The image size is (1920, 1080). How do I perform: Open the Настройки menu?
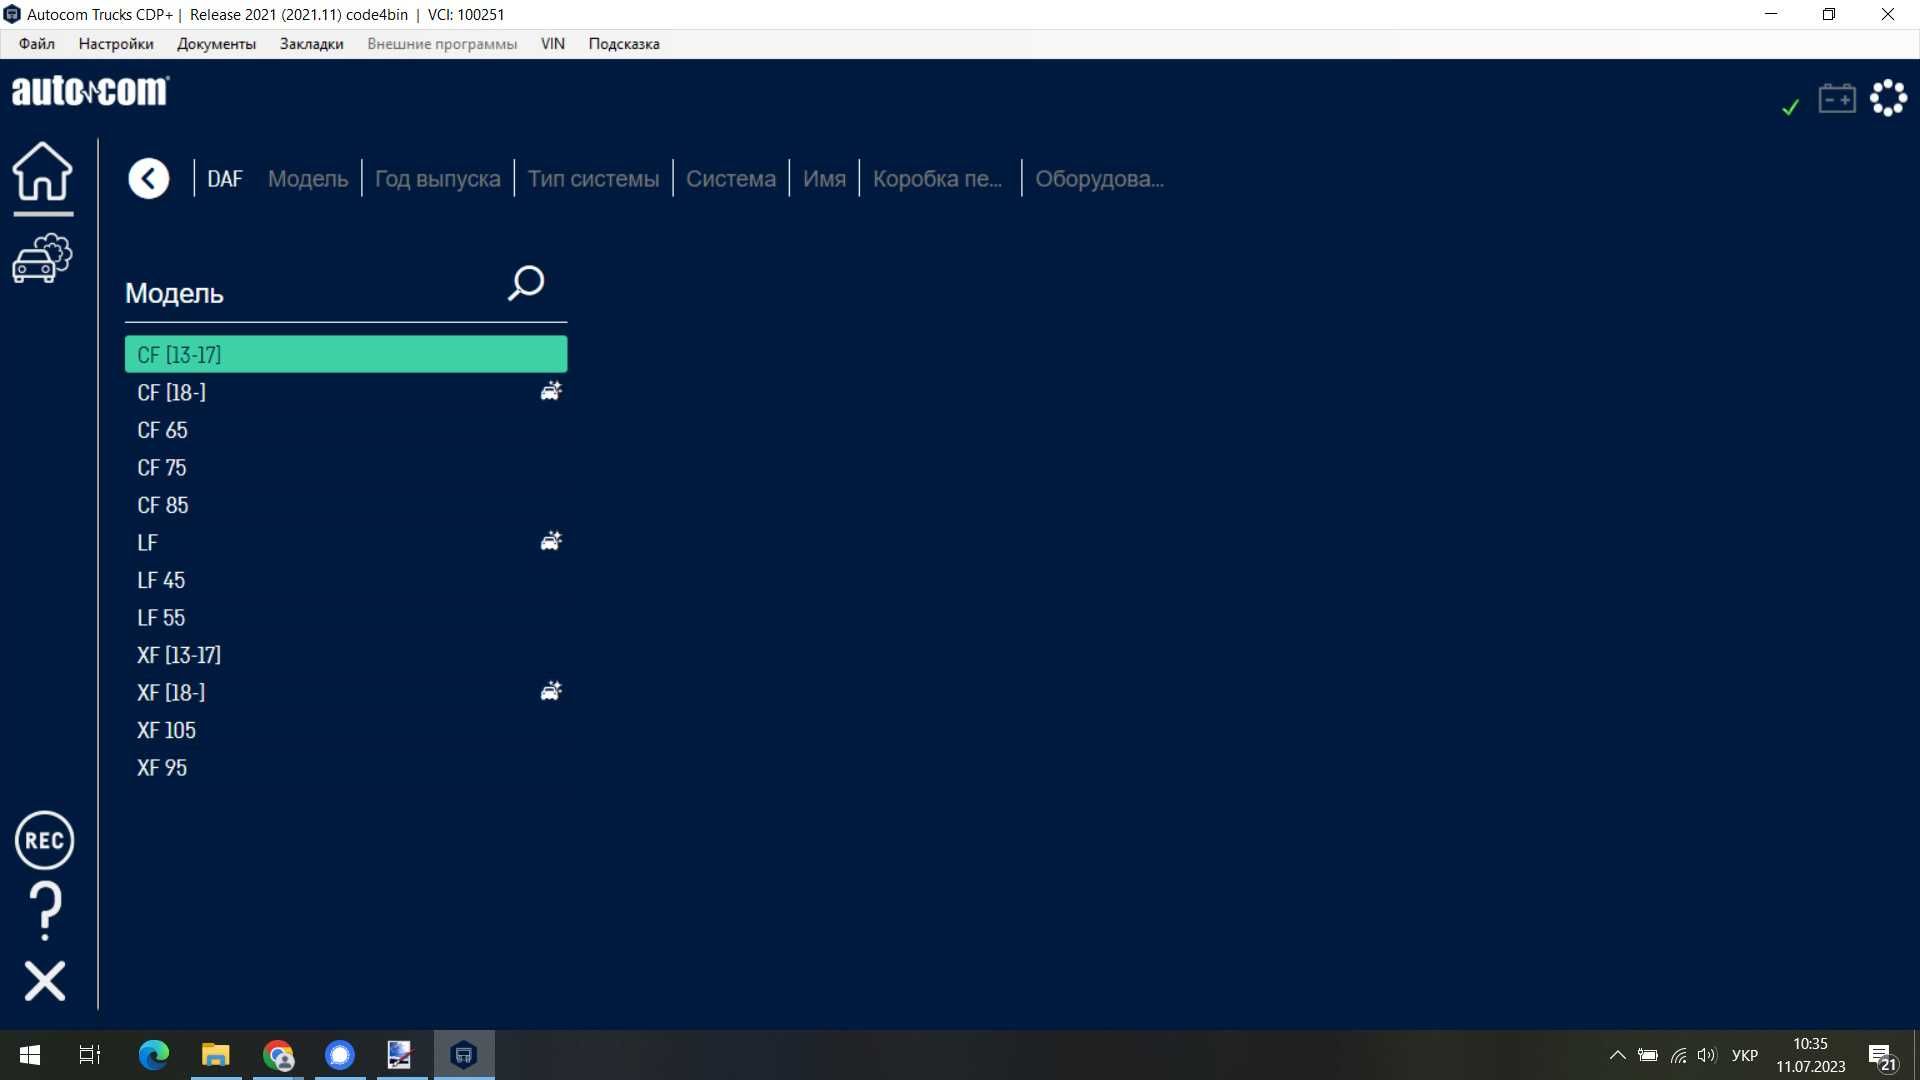tap(116, 44)
